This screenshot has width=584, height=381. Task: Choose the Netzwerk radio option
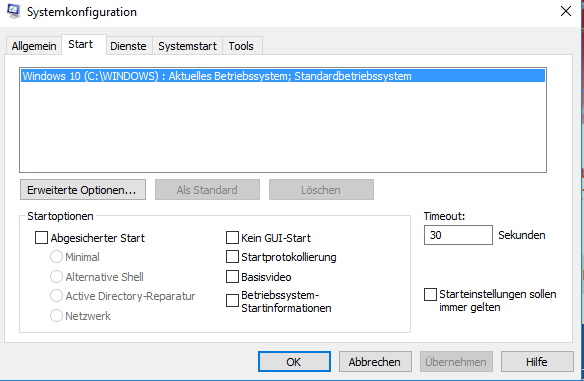[56, 315]
